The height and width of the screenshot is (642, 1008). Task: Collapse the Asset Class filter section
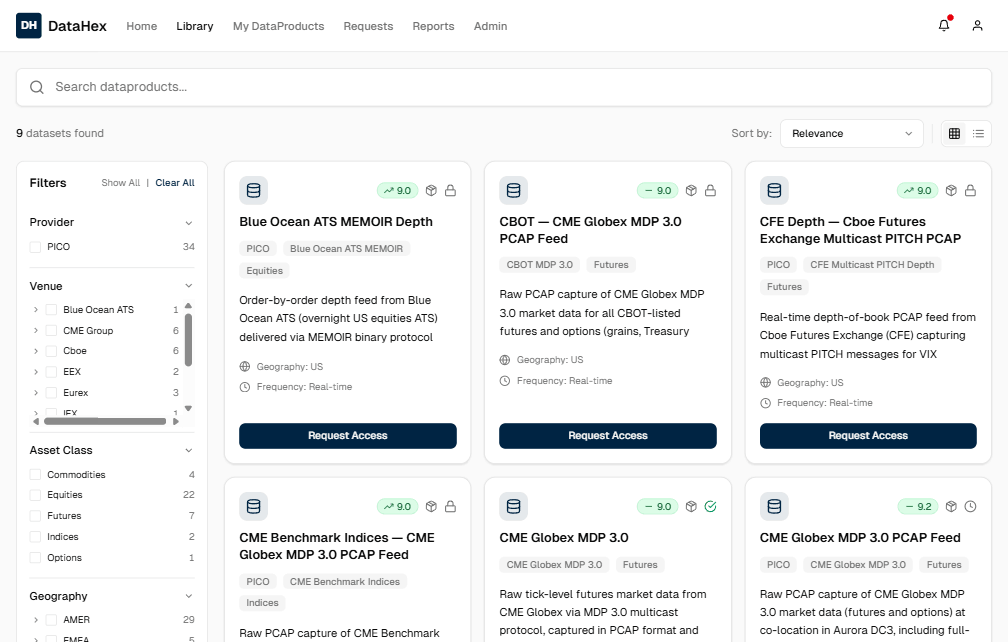click(188, 450)
